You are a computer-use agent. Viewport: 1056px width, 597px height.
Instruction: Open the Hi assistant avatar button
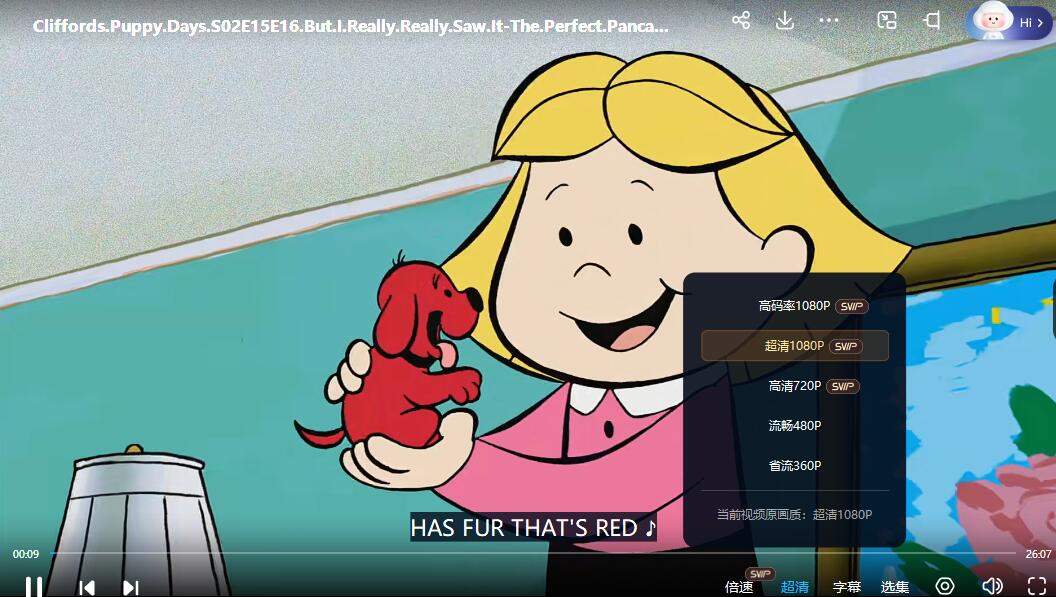[x=1008, y=22]
